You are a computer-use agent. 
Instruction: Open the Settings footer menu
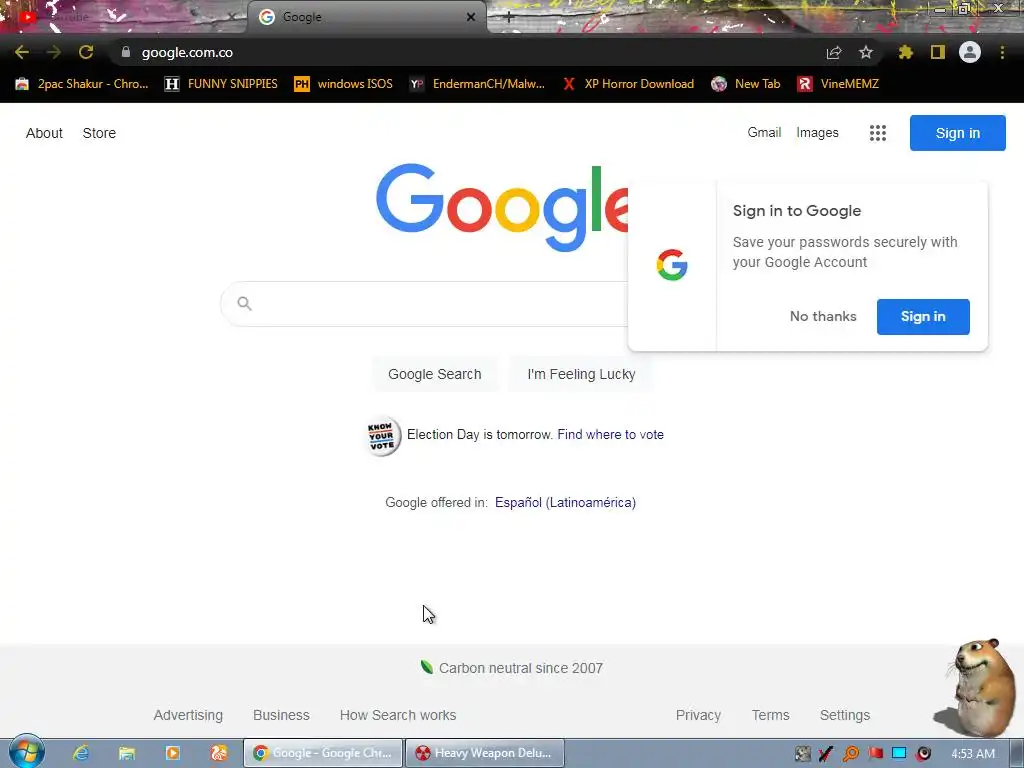point(844,715)
